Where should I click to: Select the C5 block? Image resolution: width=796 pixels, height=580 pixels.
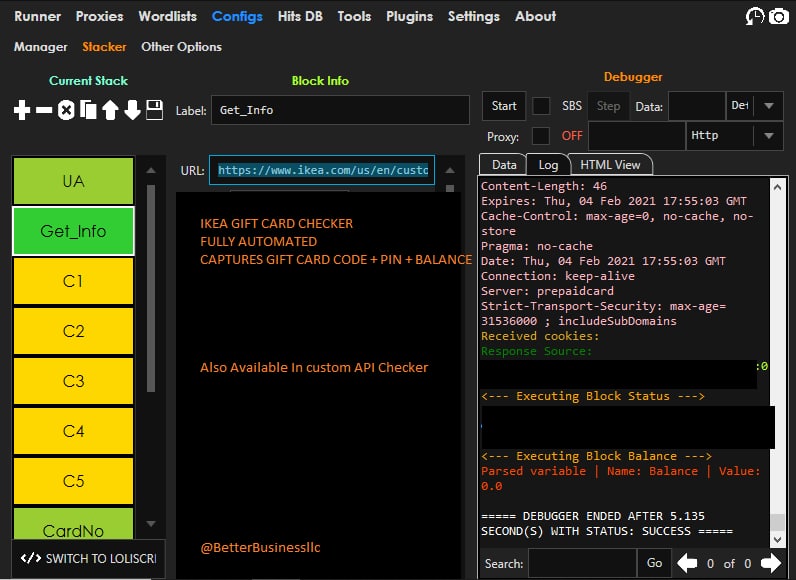[x=74, y=481]
